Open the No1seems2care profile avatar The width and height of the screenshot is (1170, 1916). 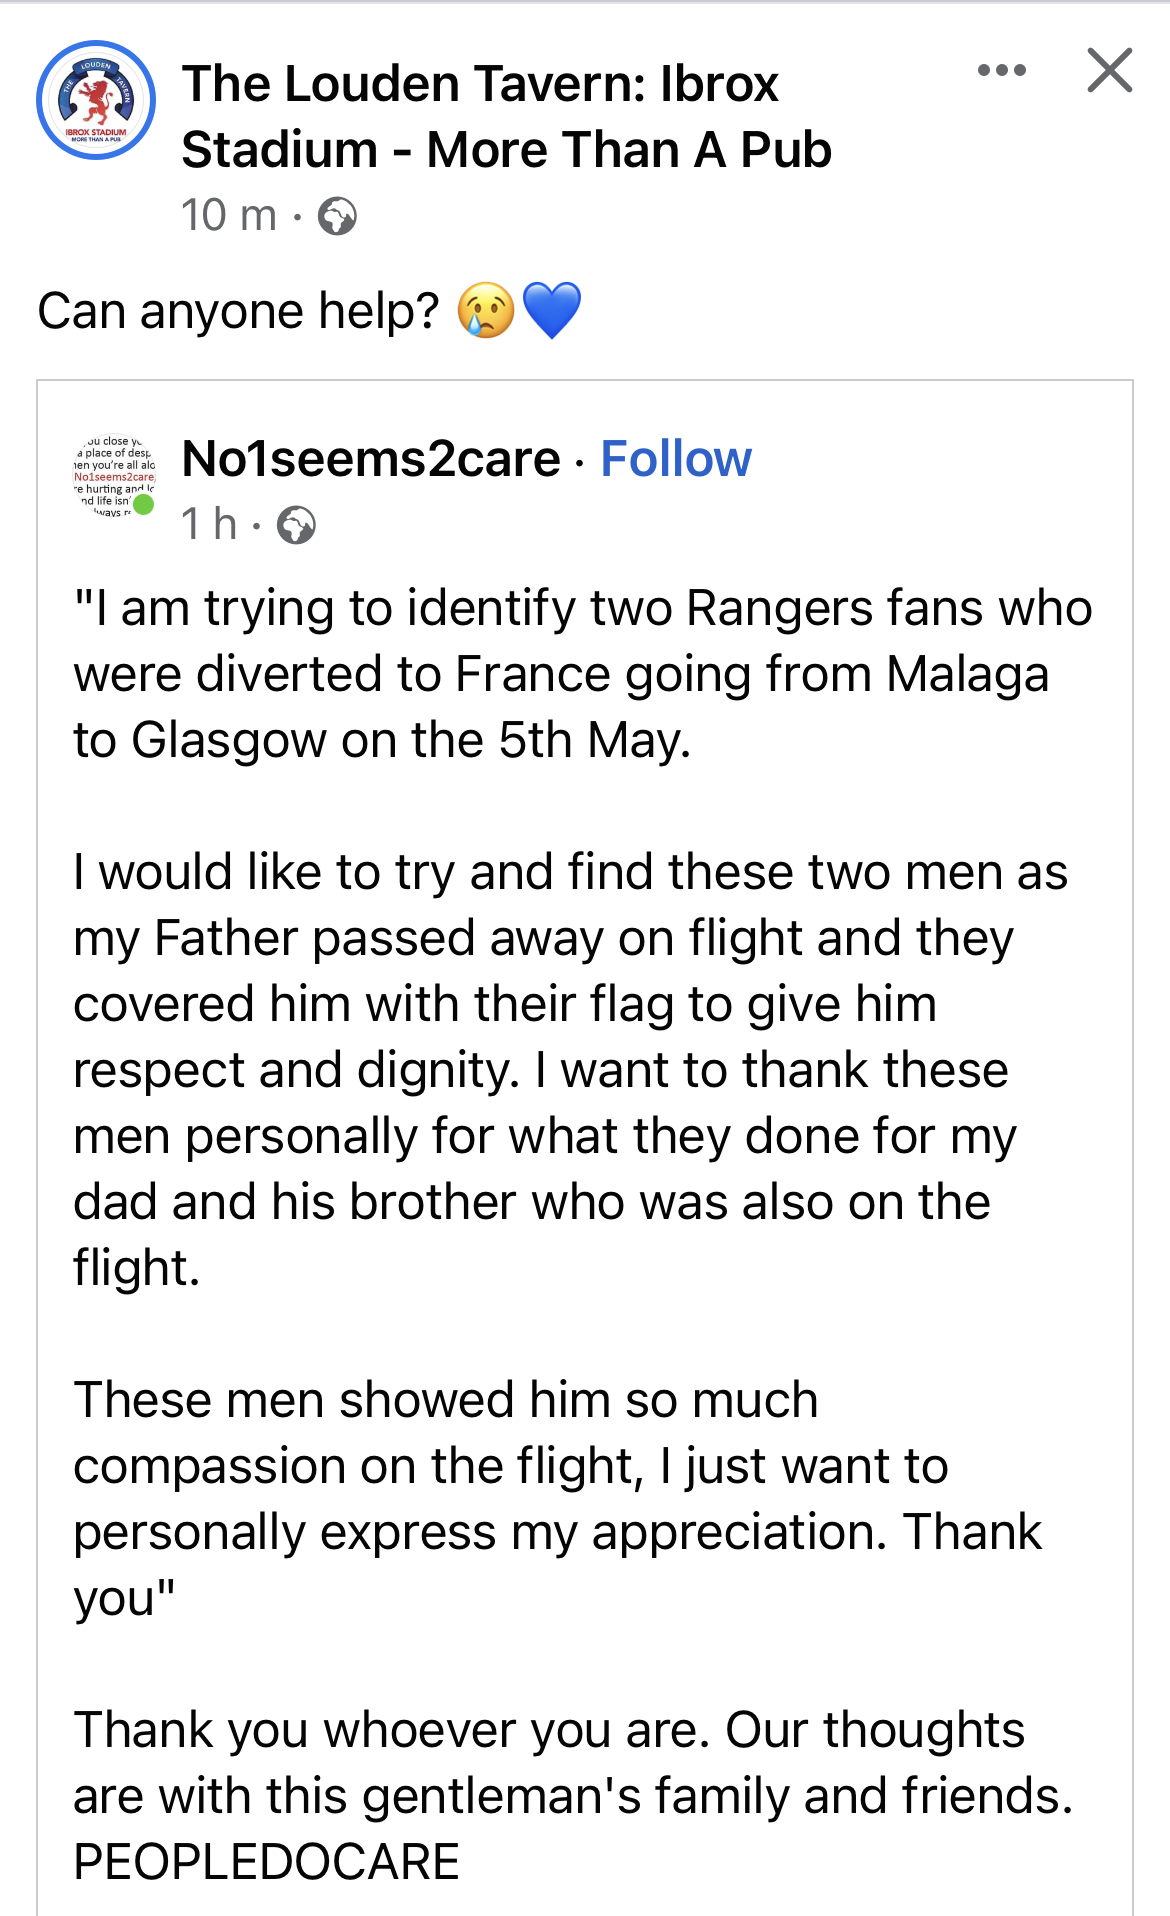pos(114,476)
